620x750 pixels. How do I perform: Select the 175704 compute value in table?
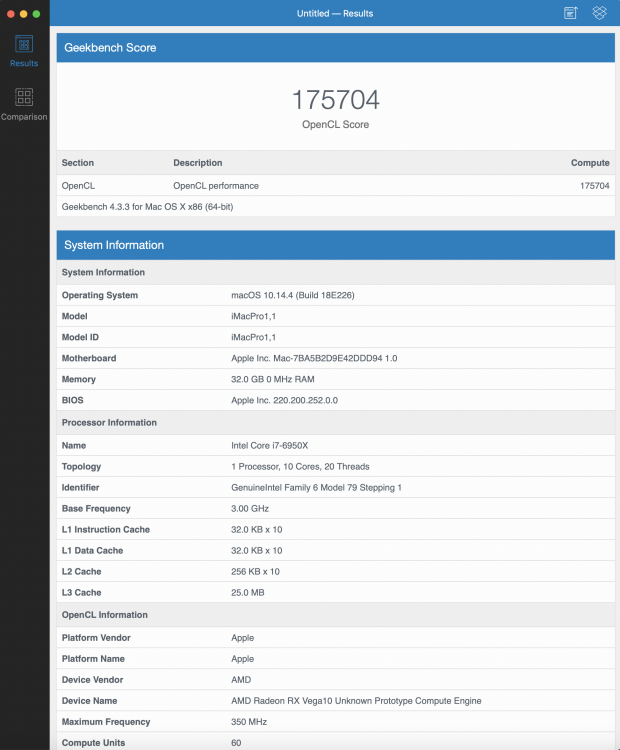[x=595, y=186]
